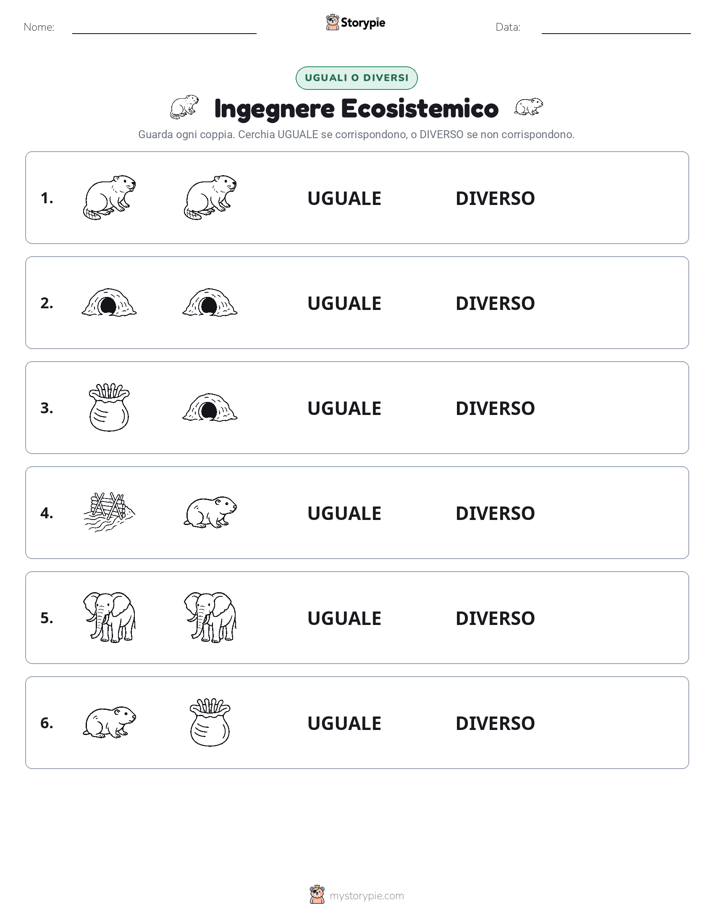This screenshot has width=714, height=924.
Task: Click the beaver dam image in row 4
Action: click(x=109, y=512)
